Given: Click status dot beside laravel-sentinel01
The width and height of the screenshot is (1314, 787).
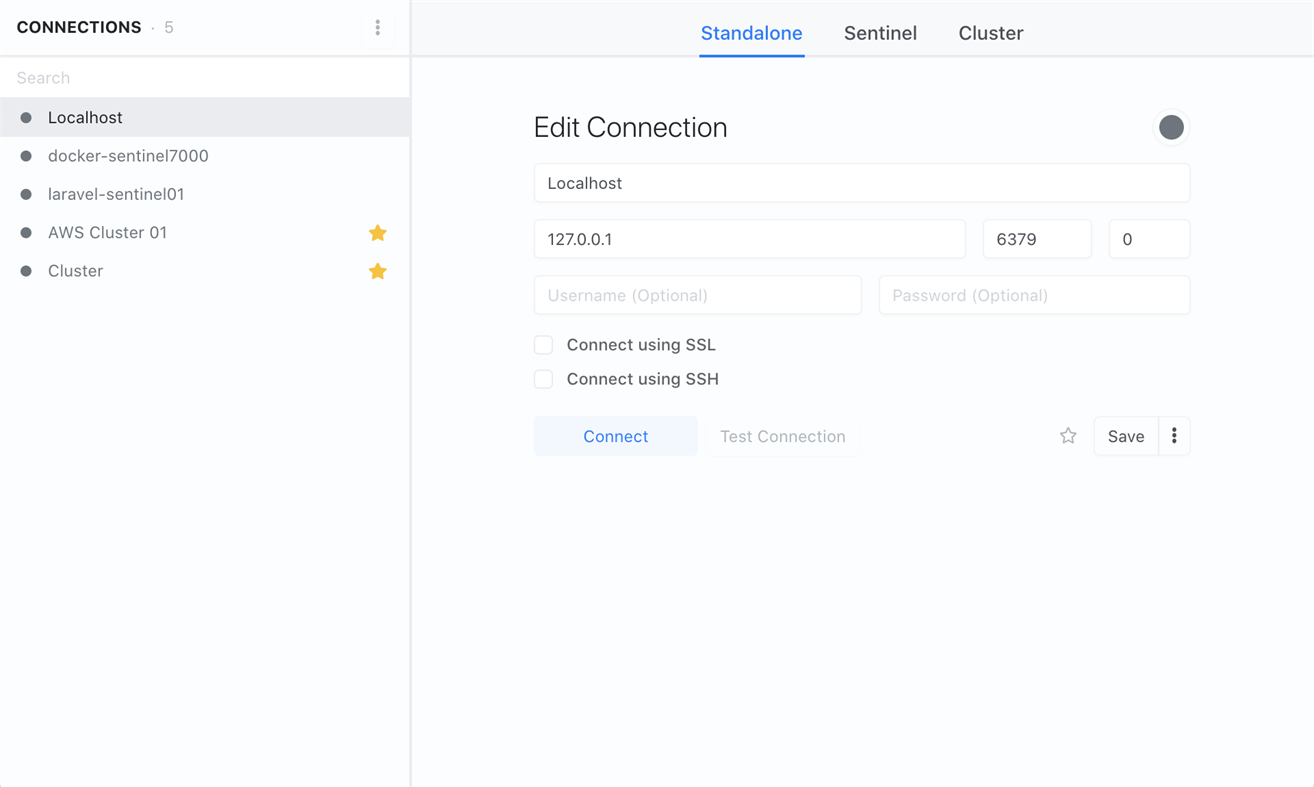Looking at the screenshot, I should pos(26,194).
